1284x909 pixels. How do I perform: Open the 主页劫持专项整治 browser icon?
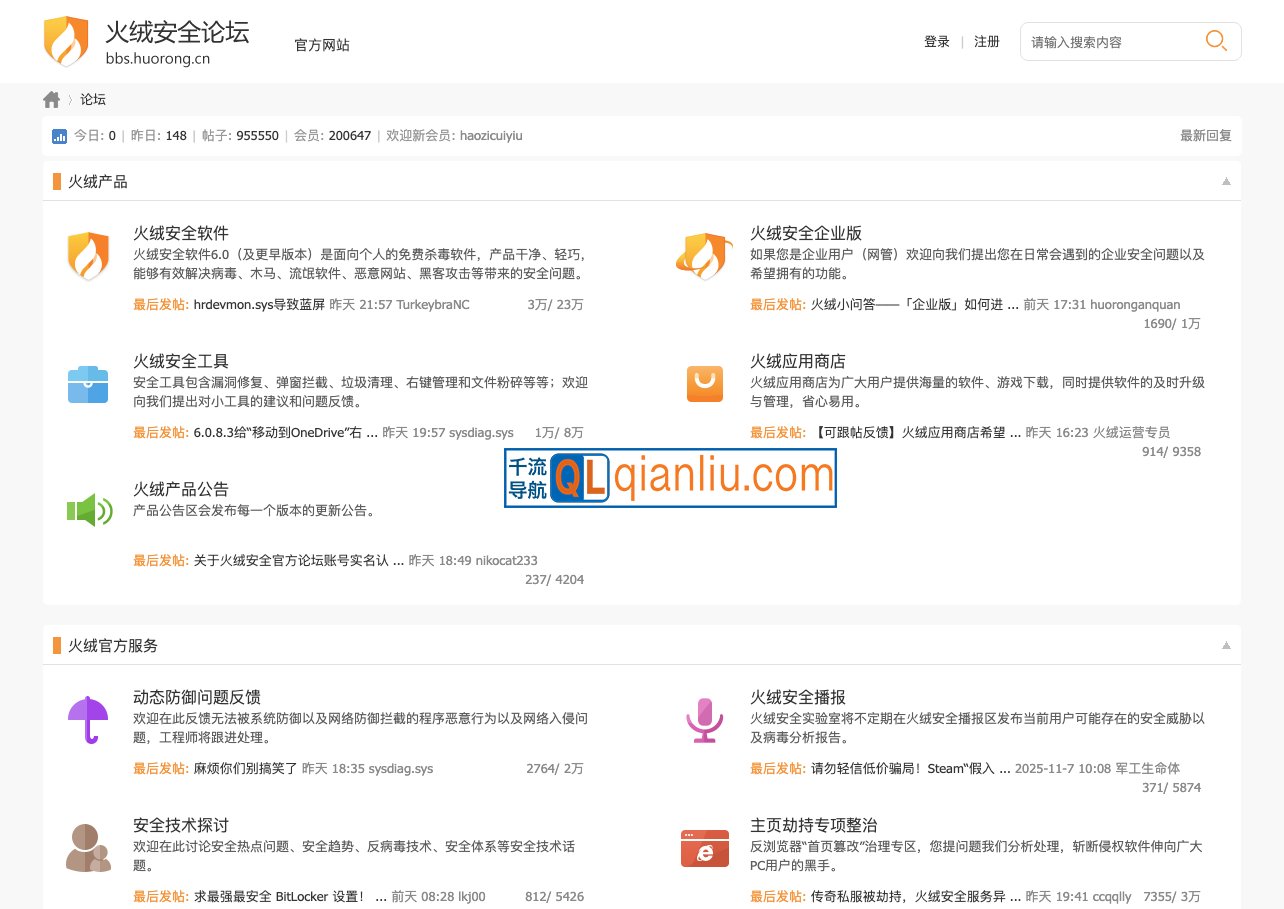pyautogui.click(x=705, y=848)
